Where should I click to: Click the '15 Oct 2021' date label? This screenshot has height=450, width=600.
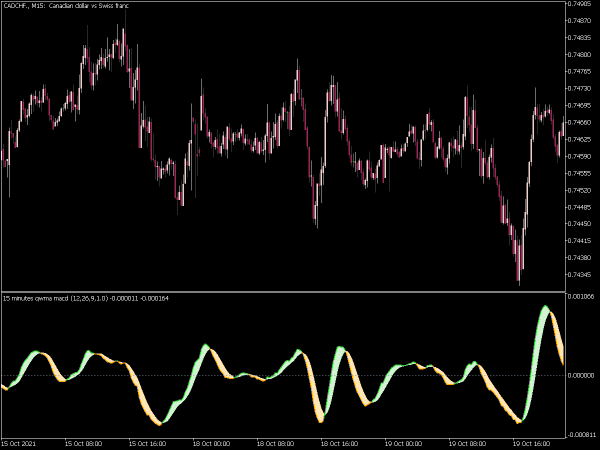(x=22, y=443)
